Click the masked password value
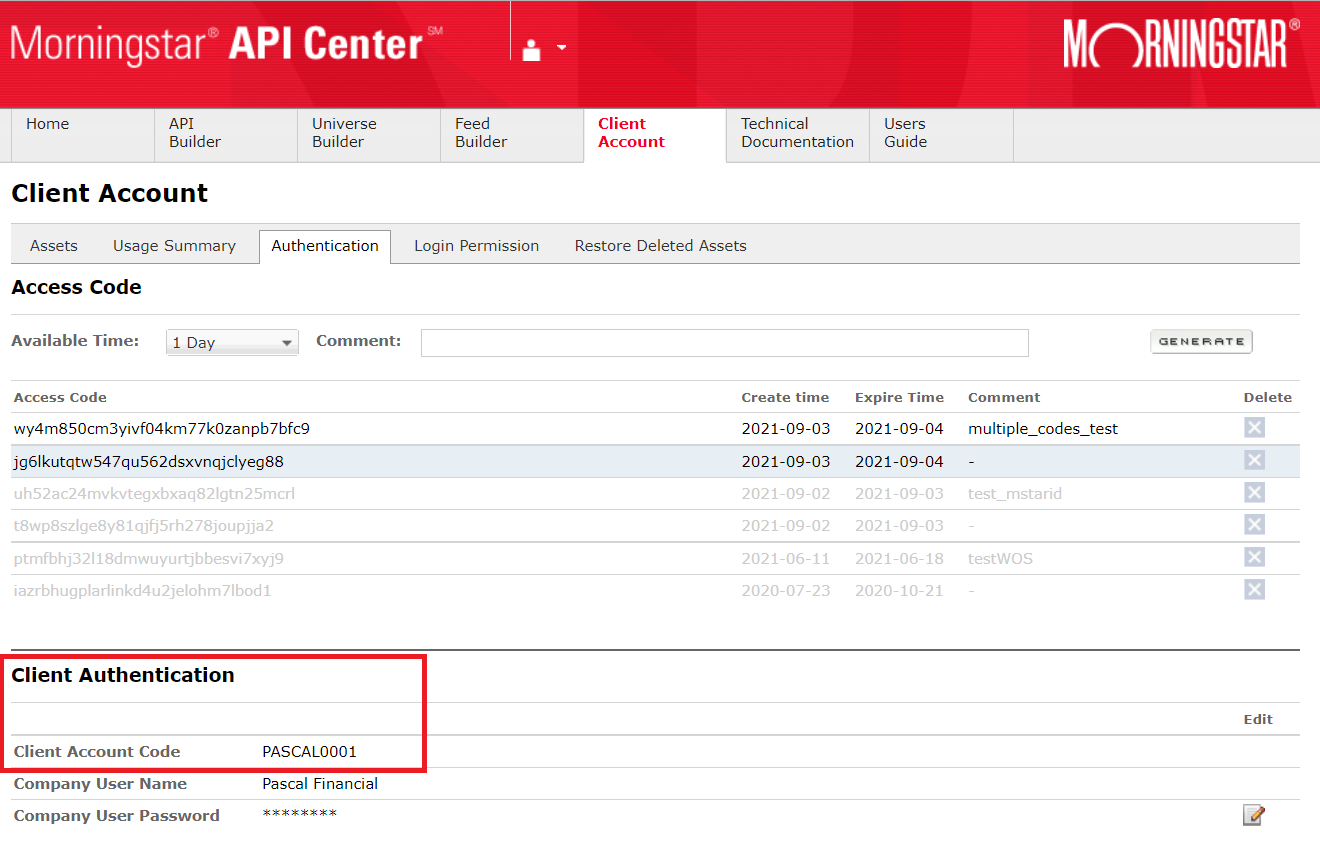The height and width of the screenshot is (859, 1320). [300, 814]
